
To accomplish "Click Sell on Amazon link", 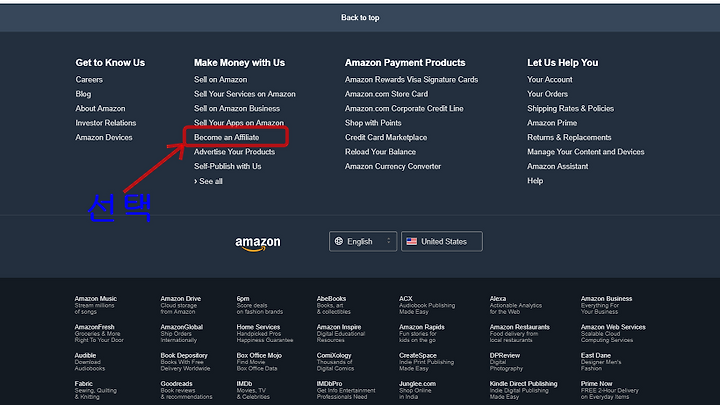I will tap(220, 79).
